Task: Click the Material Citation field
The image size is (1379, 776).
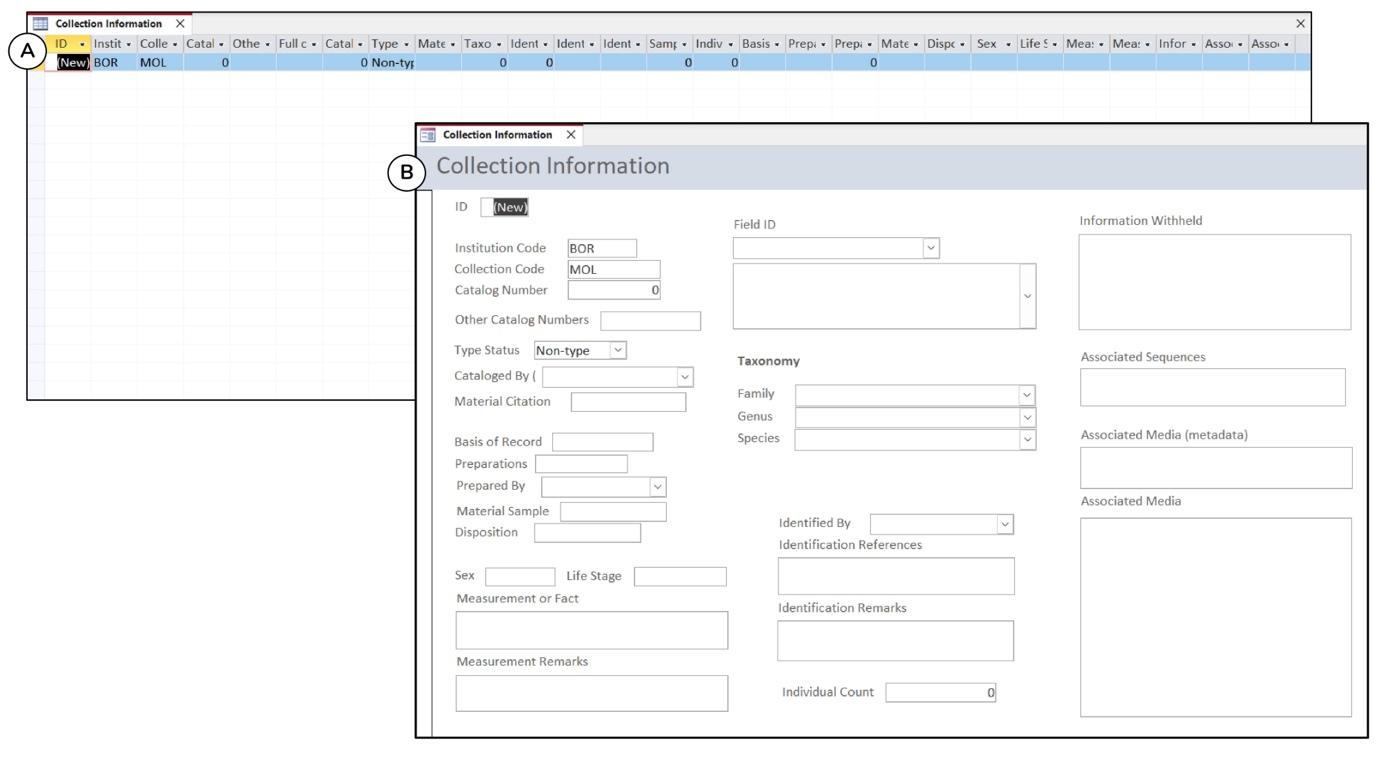Action: click(628, 402)
